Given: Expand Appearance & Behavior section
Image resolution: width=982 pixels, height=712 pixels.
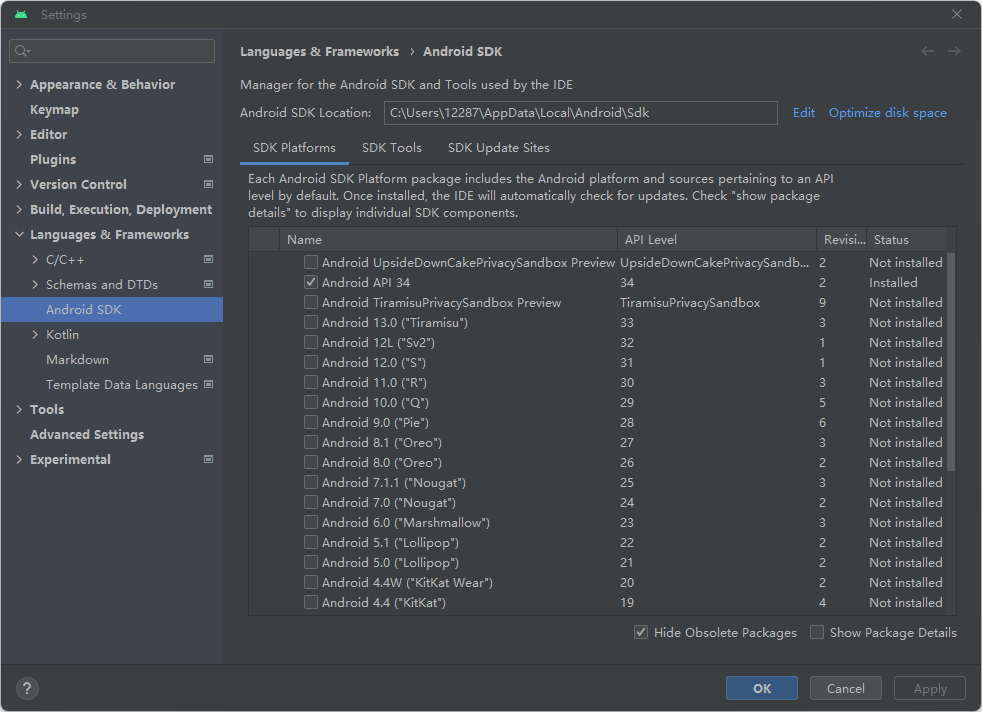Looking at the screenshot, I should [x=19, y=85].
